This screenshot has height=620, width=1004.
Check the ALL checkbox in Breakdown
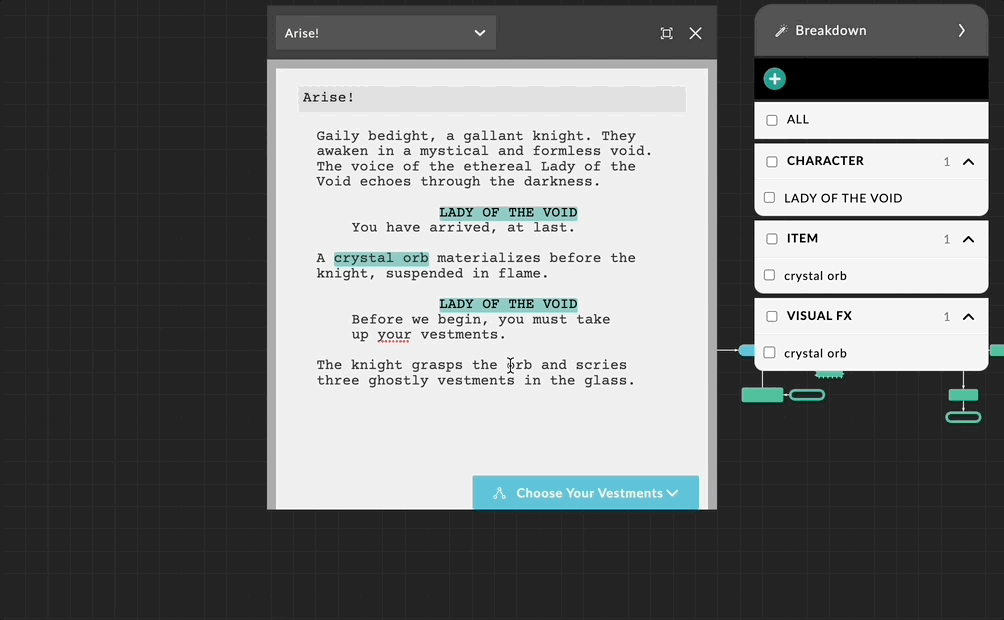(772, 120)
